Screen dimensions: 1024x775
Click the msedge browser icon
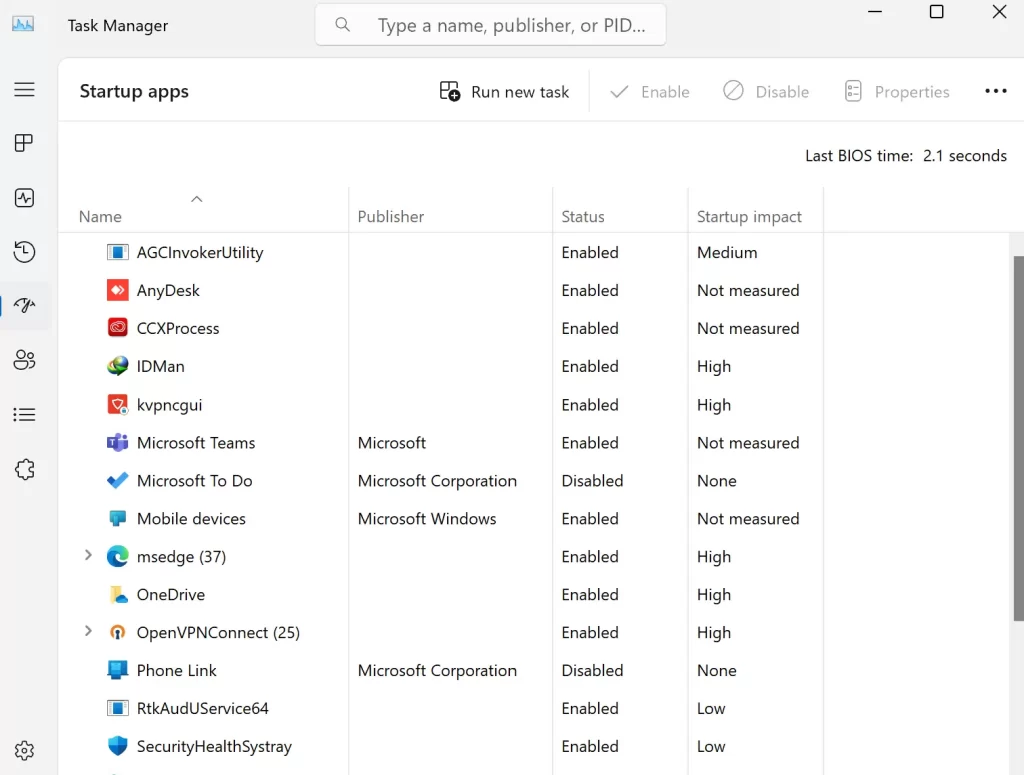click(118, 556)
